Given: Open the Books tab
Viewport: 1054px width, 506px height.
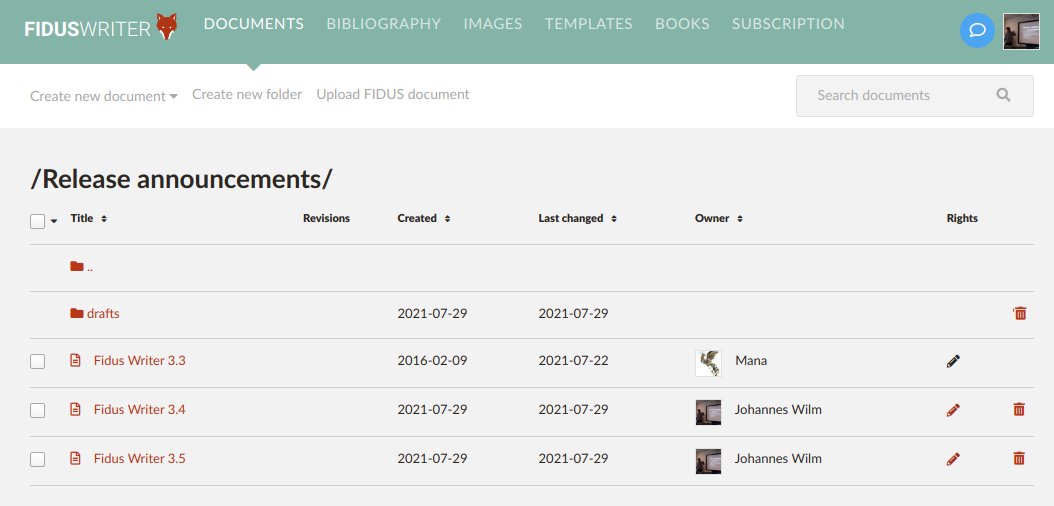Looking at the screenshot, I should pyautogui.click(x=682, y=24).
